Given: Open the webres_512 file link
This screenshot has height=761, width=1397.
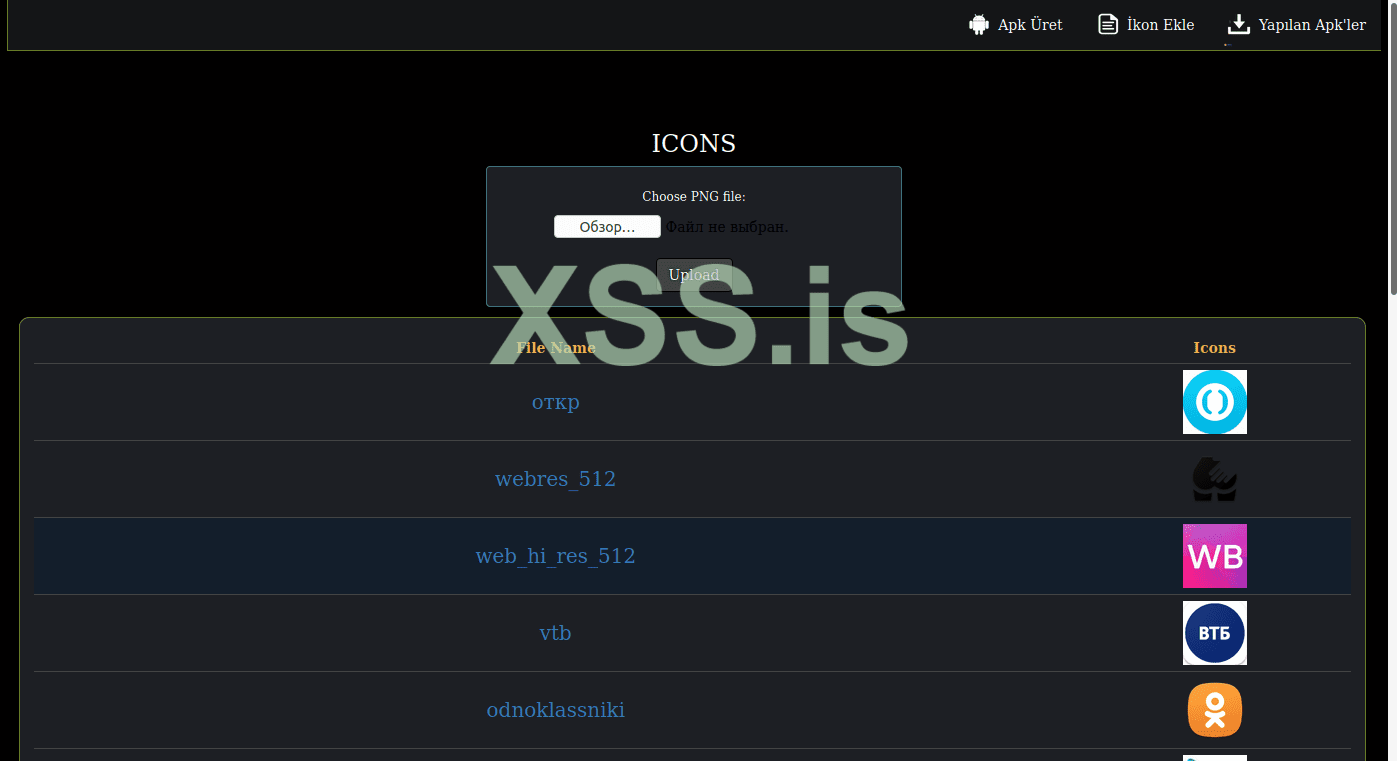Looking at the screenshot, I should tap(556, 479).
